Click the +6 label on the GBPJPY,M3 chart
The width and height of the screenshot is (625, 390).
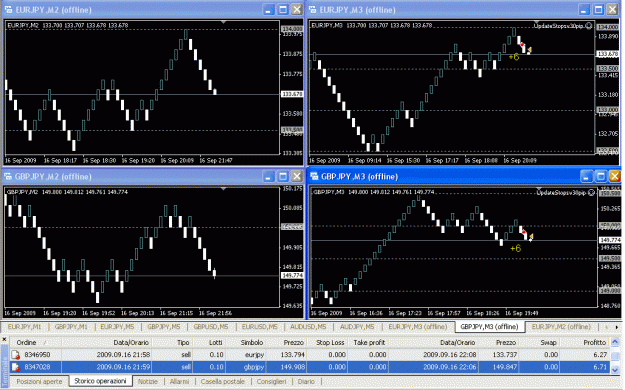click(x=515, y=248)
